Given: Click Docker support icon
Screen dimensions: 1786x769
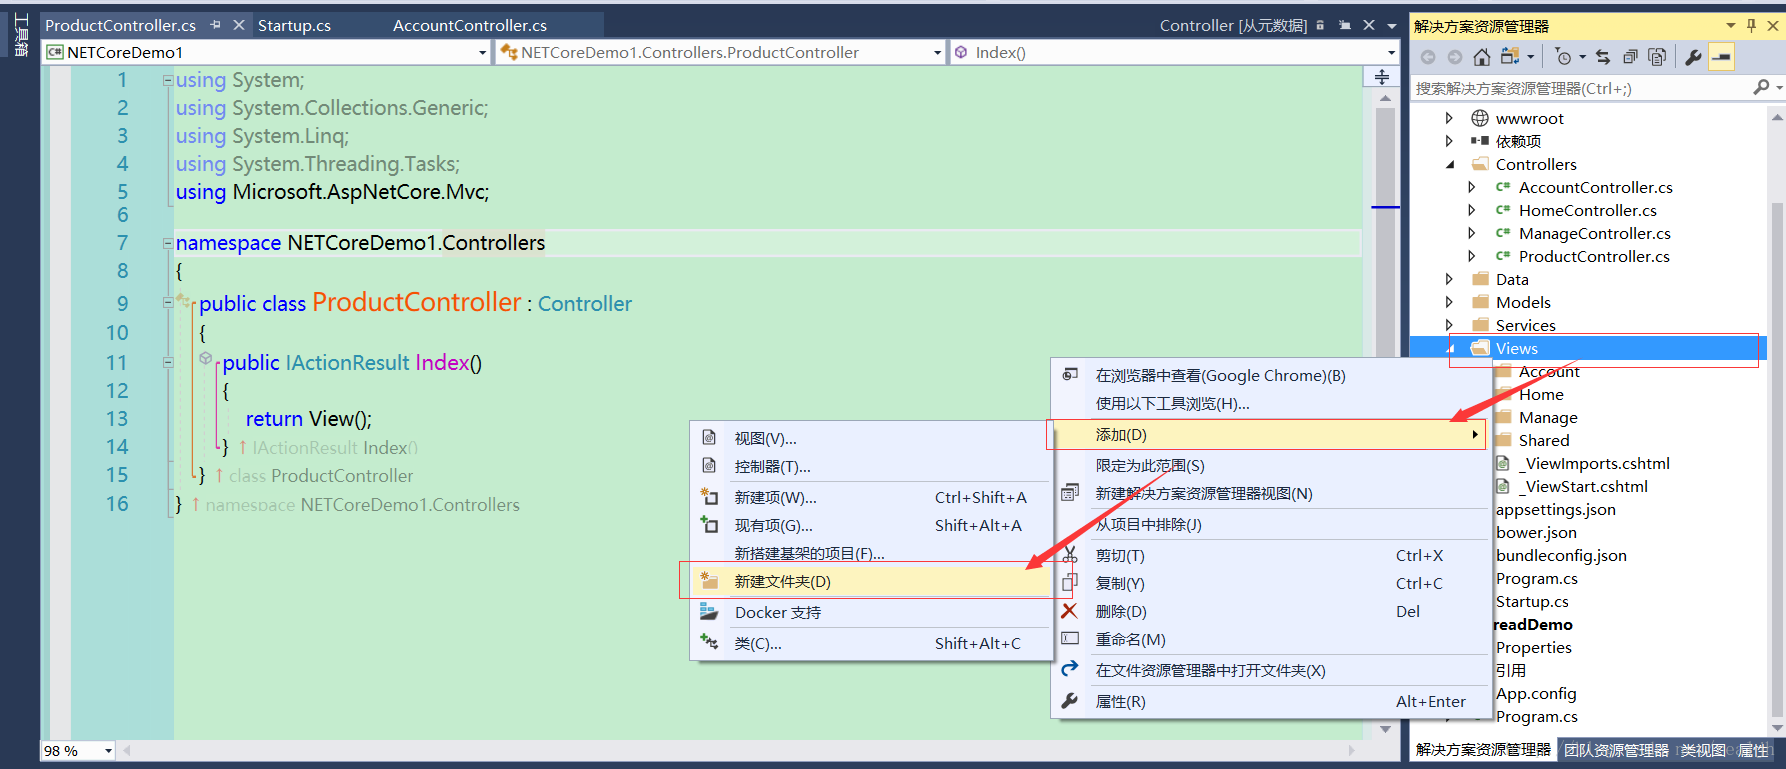Looking at the screenshot, I should (x=709, y=611).
